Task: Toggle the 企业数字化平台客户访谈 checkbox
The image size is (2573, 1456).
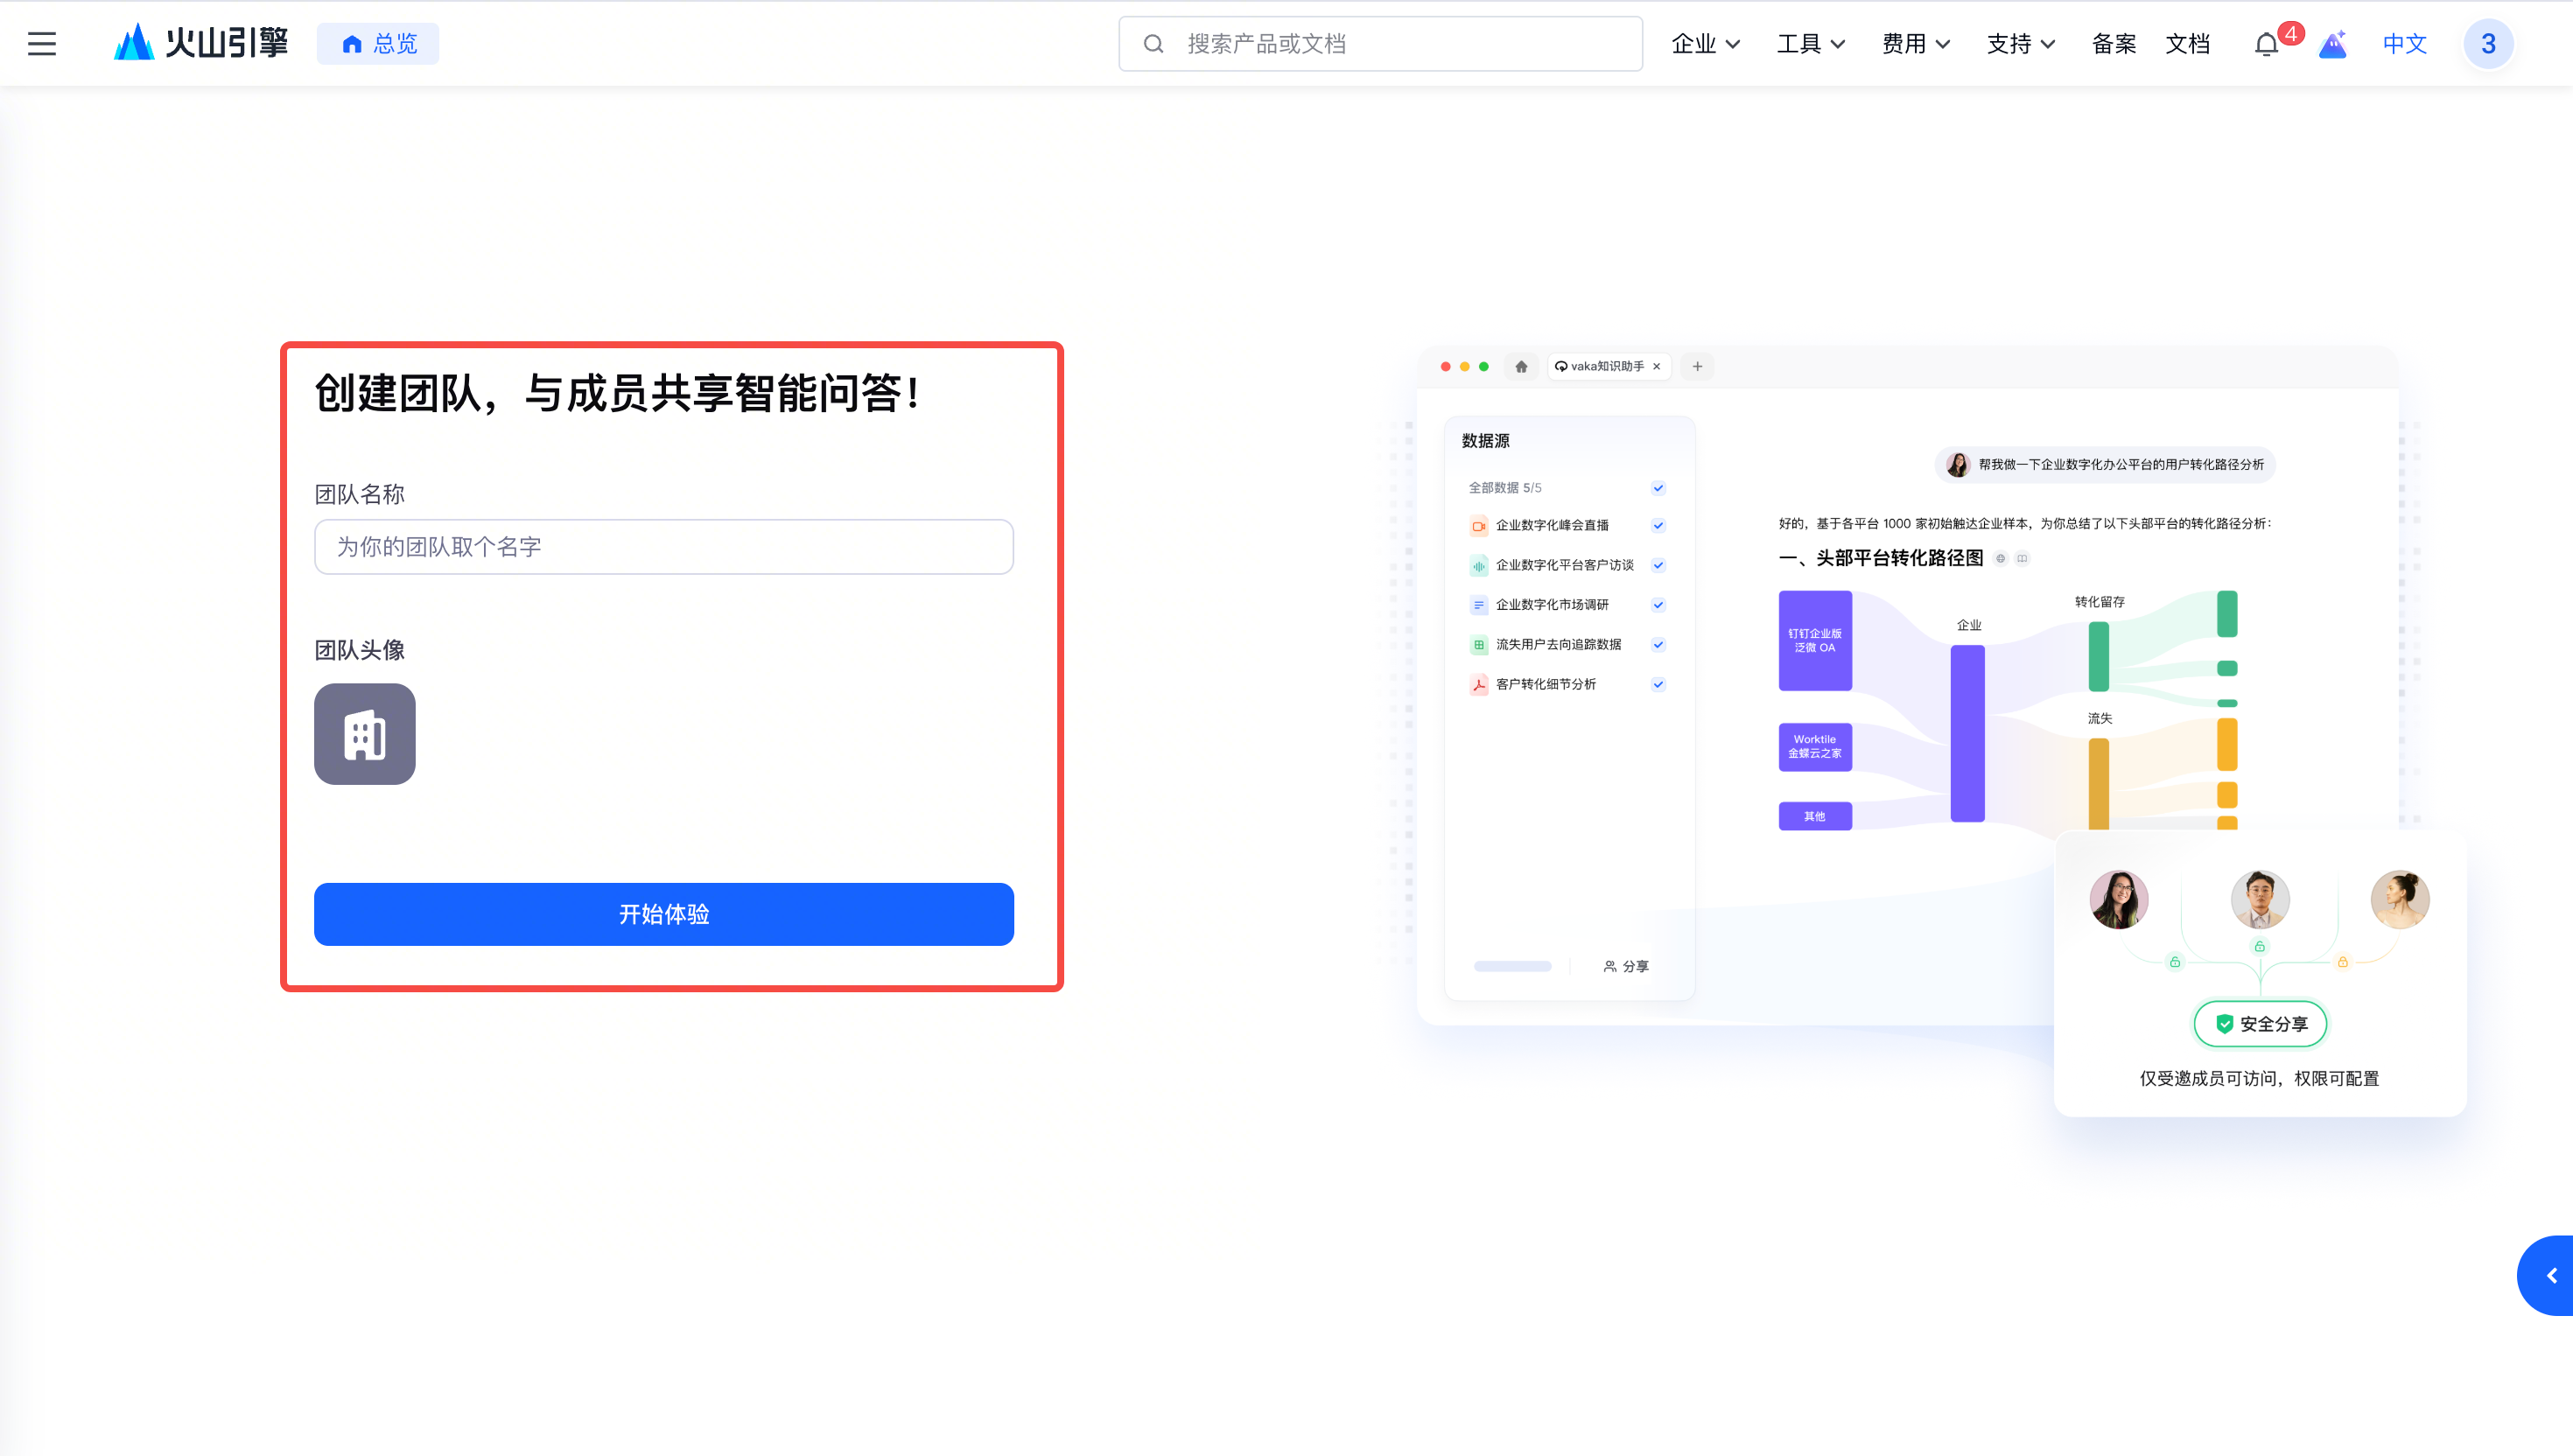Action: pos(1658,565)
